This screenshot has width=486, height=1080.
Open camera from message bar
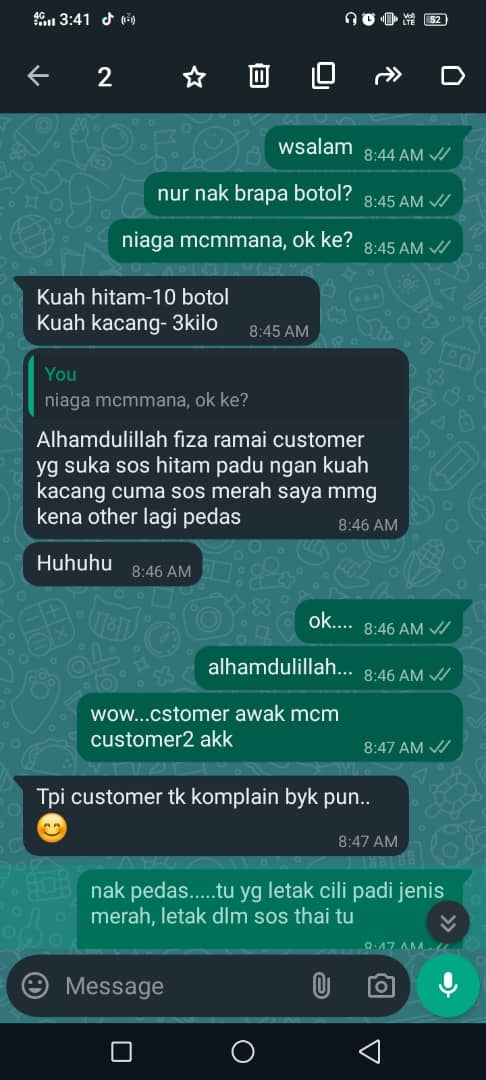pyautogui.click(x=381, y=986)
